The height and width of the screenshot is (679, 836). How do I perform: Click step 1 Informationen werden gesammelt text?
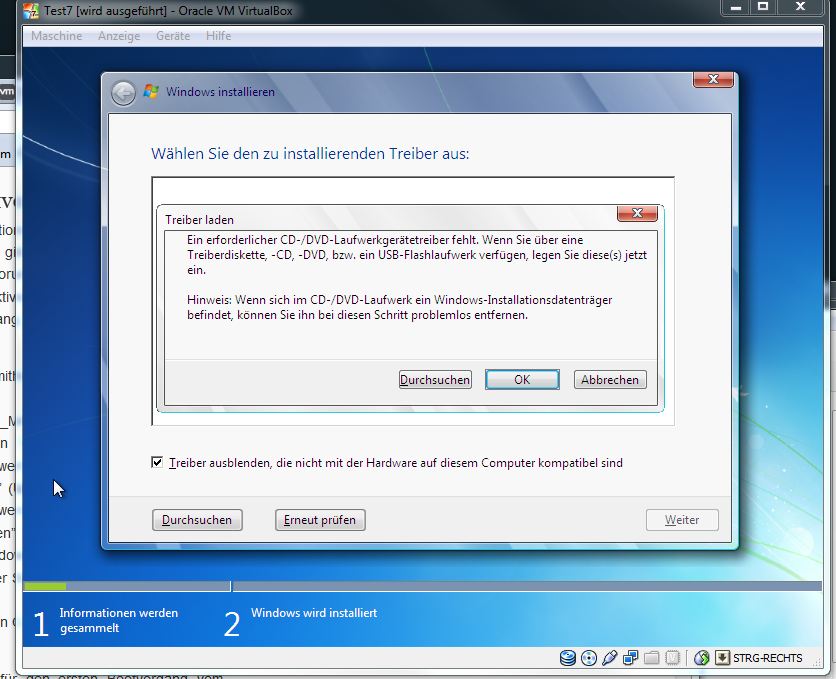pyautogui.click(x=119, y=620)
